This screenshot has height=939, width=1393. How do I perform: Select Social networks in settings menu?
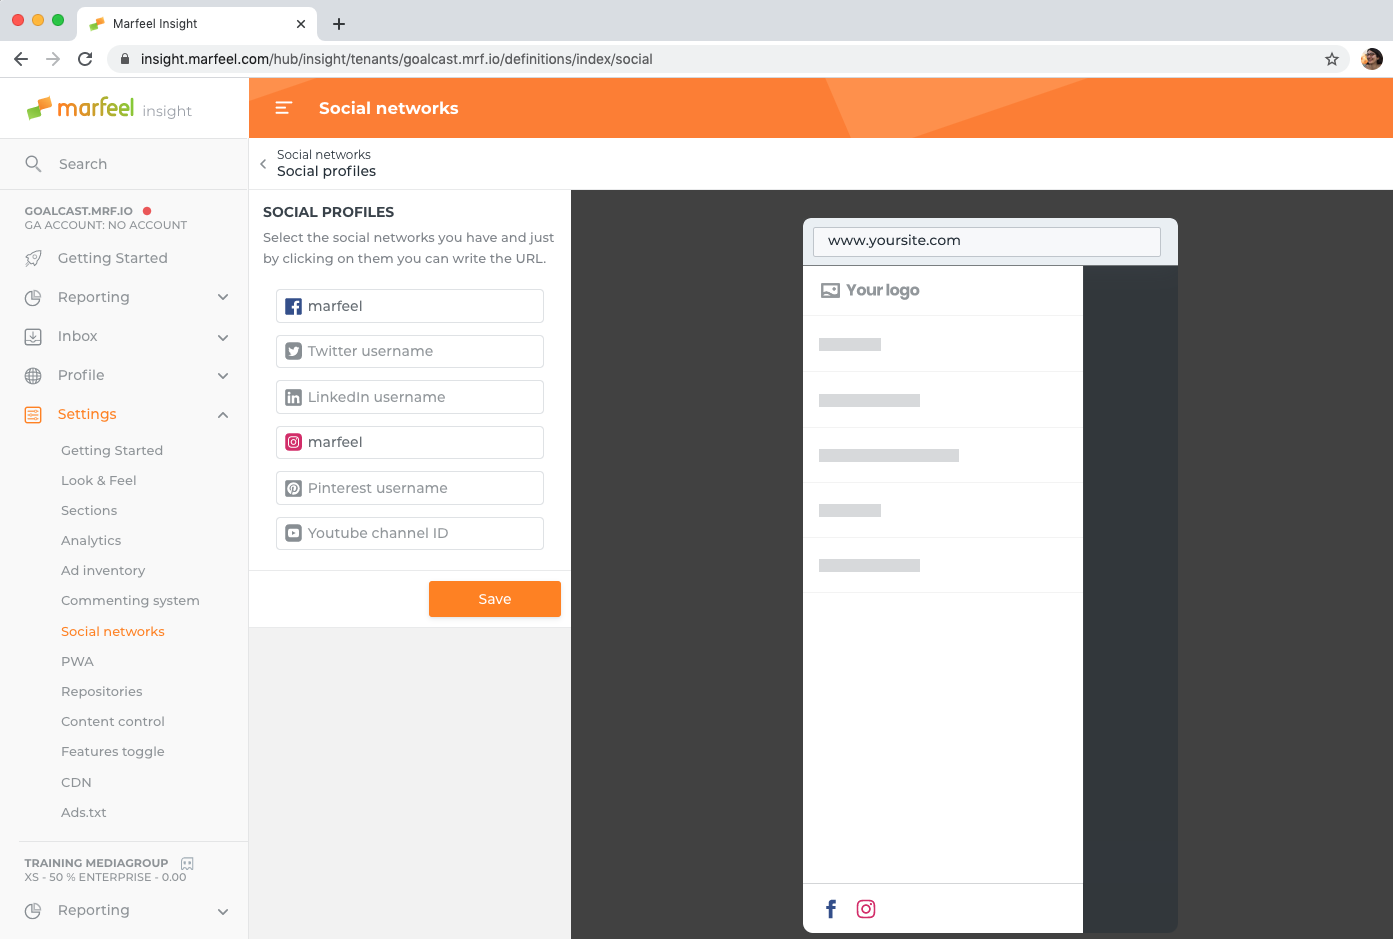[113, 632]
